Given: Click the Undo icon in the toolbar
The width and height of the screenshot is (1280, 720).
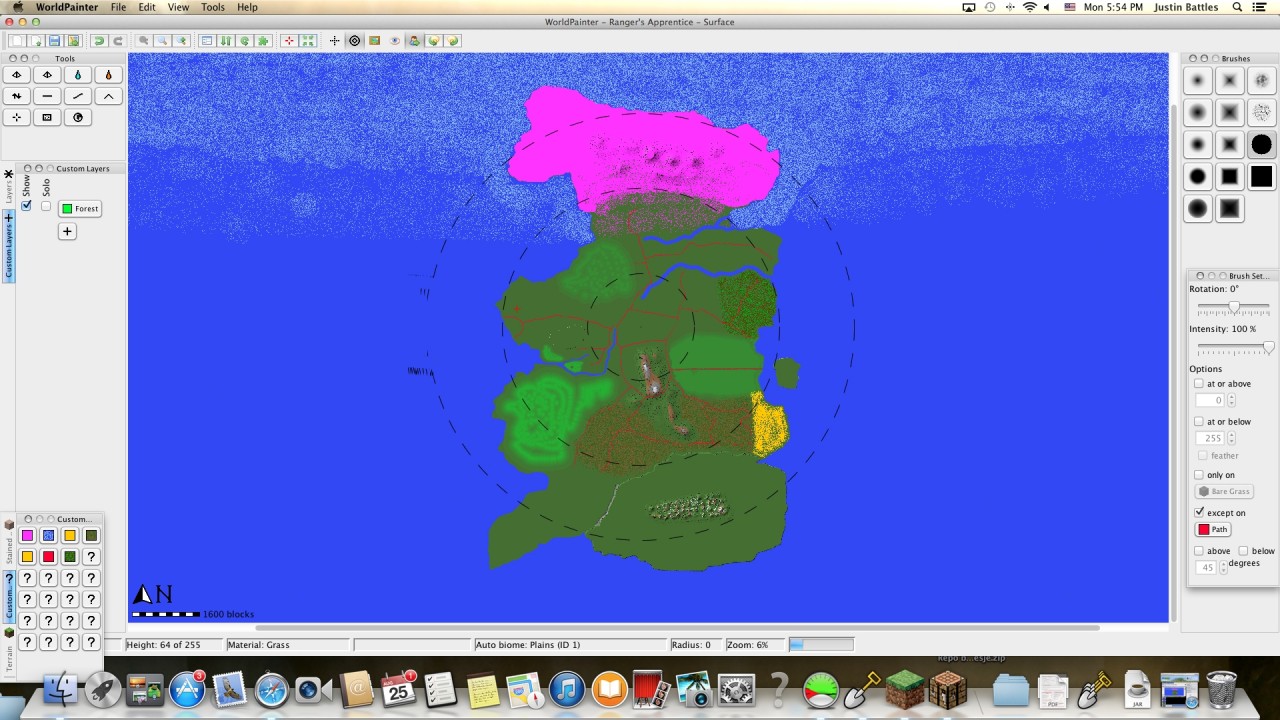Looking at the screenshot, I should click(x=99, y=41).
